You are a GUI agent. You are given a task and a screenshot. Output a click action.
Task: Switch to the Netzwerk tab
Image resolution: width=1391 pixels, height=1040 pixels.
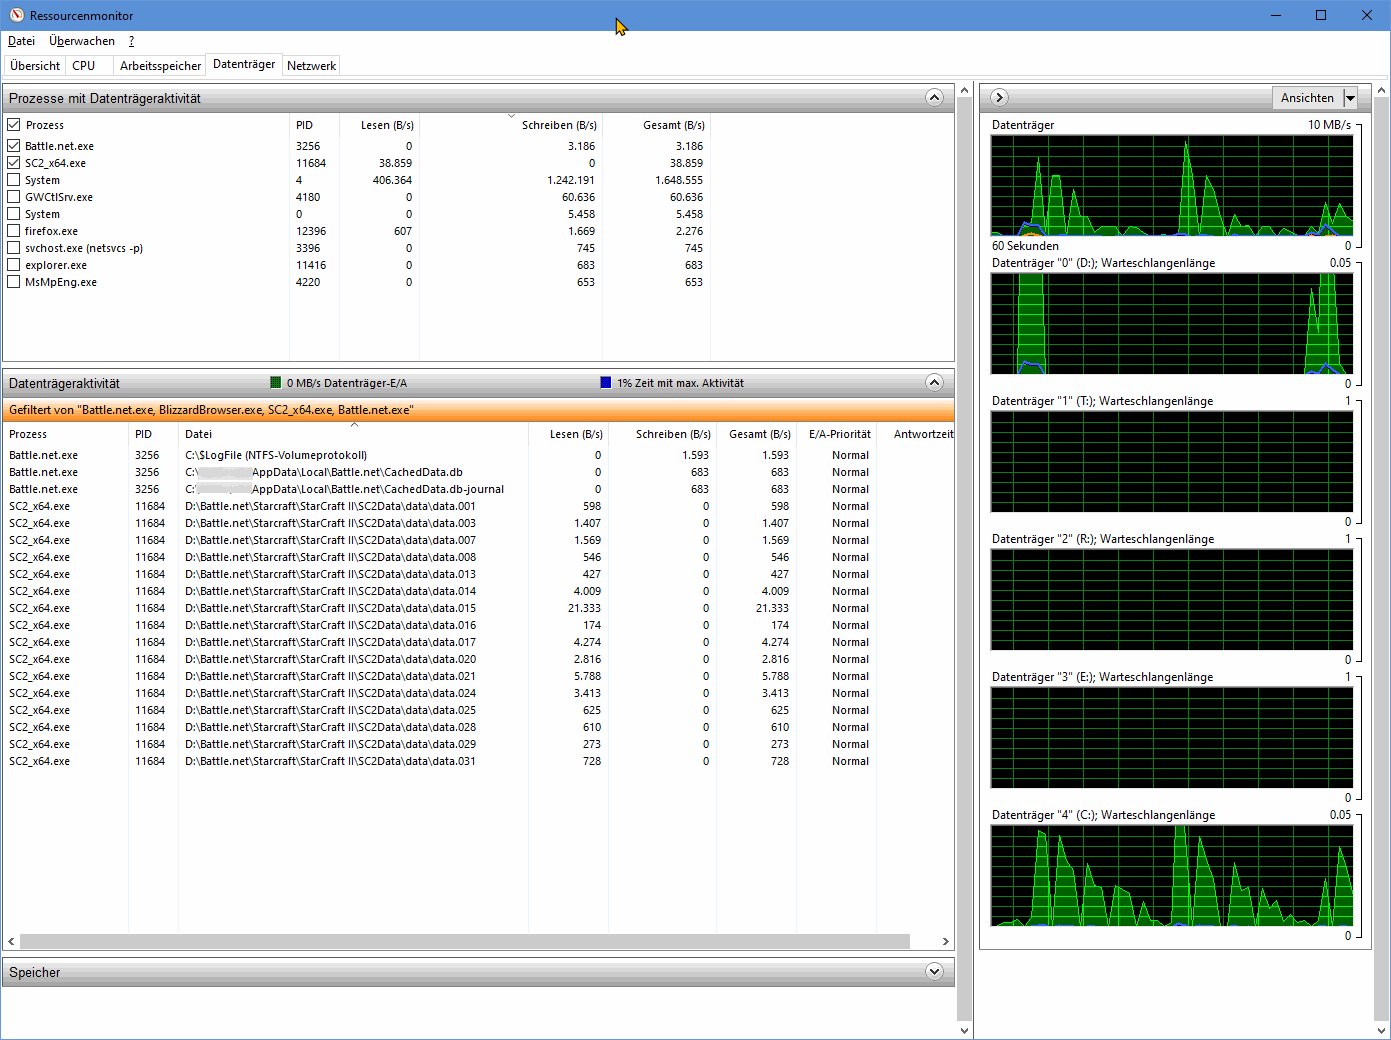tap(311, 65)
